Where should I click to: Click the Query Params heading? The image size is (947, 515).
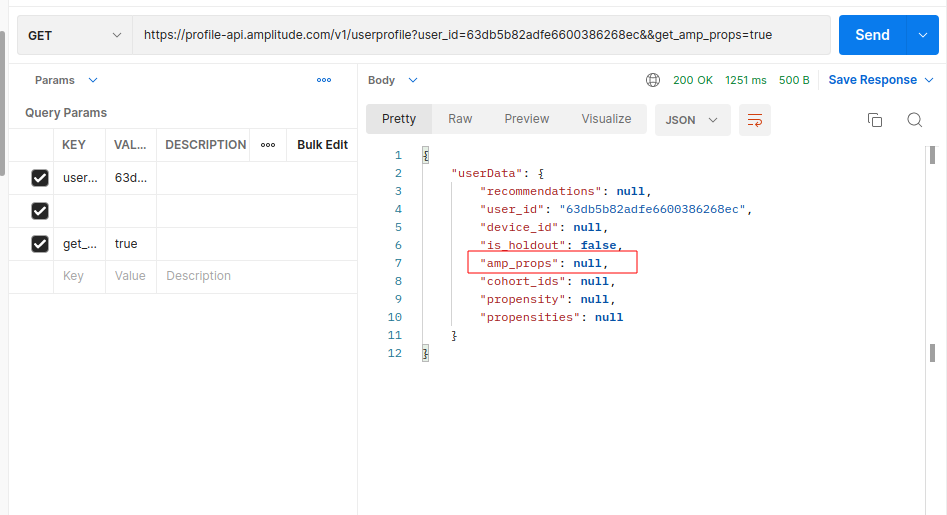[x=66, y=113]
